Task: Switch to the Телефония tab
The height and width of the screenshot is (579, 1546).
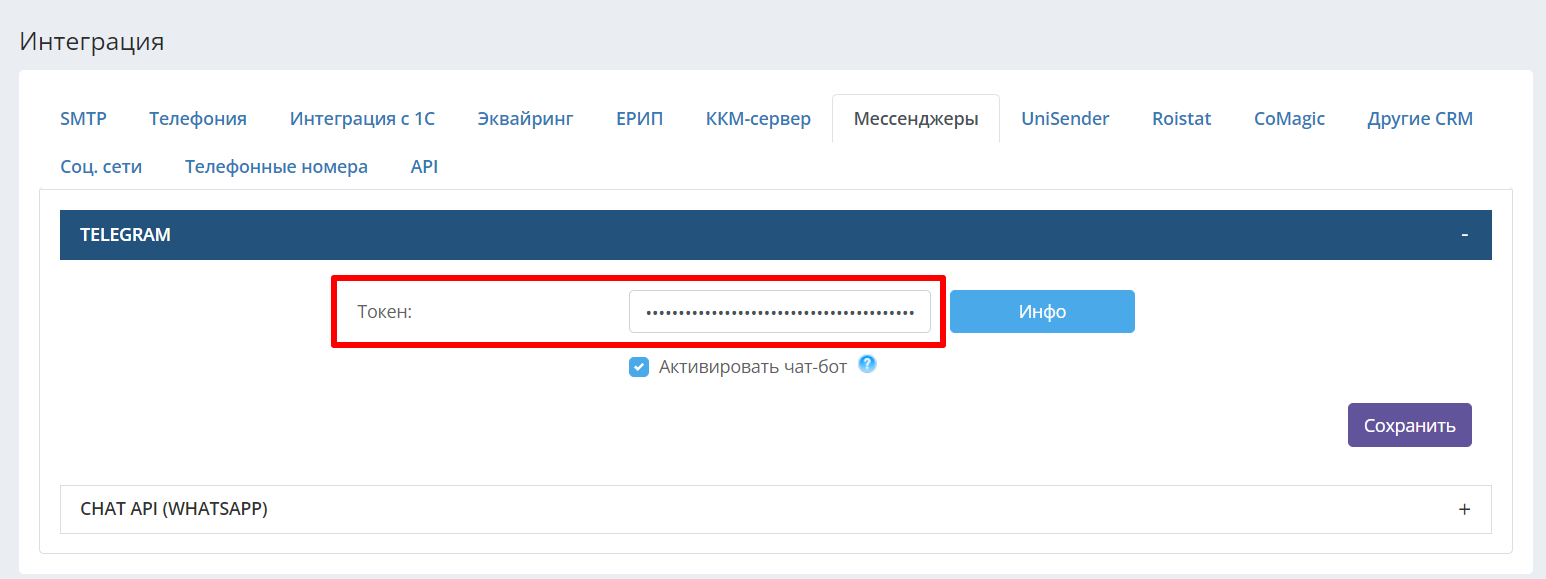Action: pyautogui.click(x=198, y=118)
